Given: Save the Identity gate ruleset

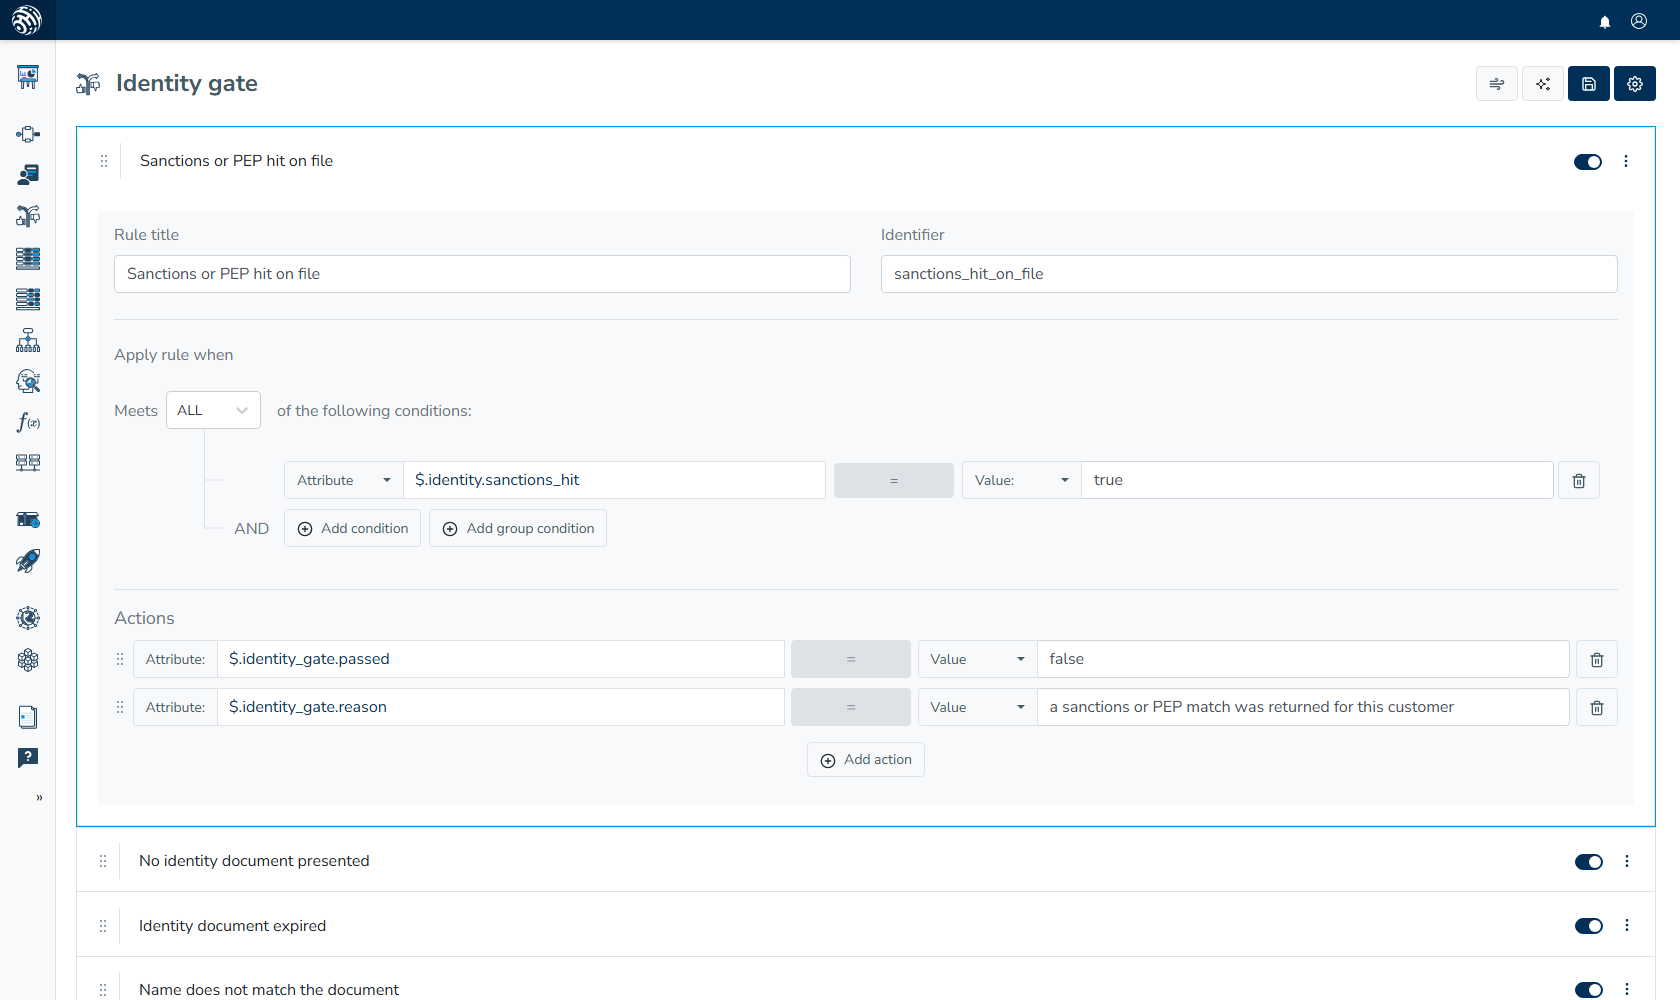Looking at the screenshot, I should coord(1589,84).
